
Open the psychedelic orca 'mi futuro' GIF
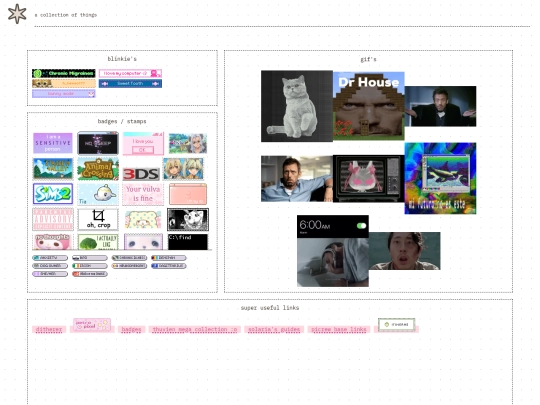(440, 178)
